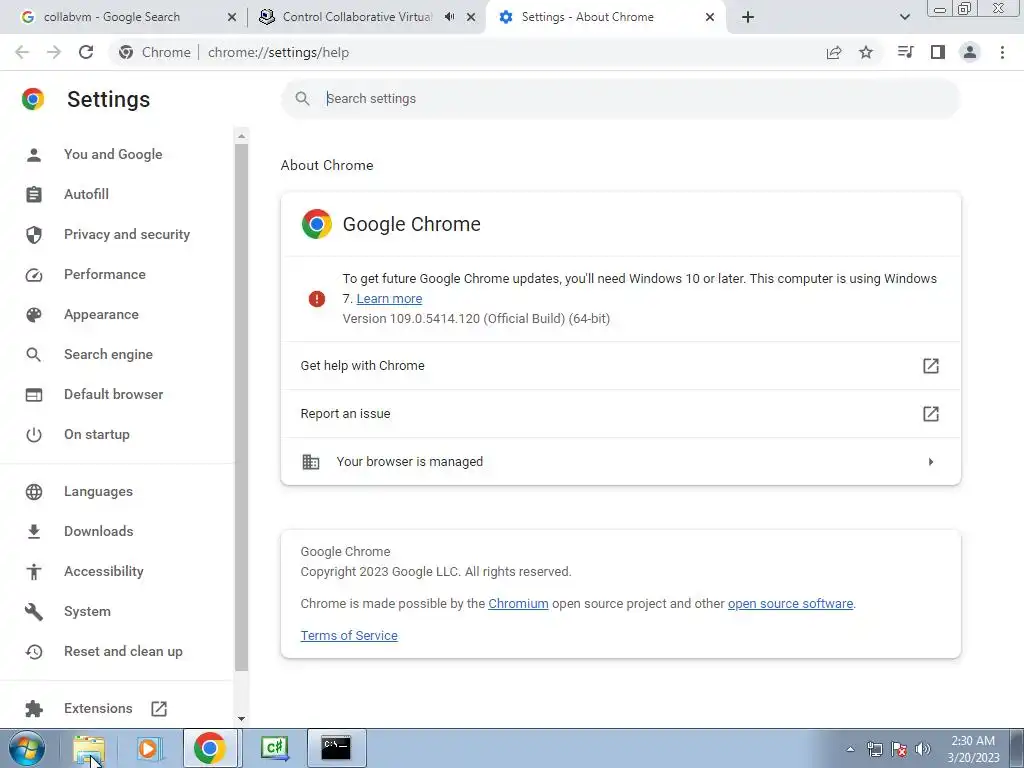Open a new tab with plus button
Viewport: 1024px width, 768px height.
(748, 17)
